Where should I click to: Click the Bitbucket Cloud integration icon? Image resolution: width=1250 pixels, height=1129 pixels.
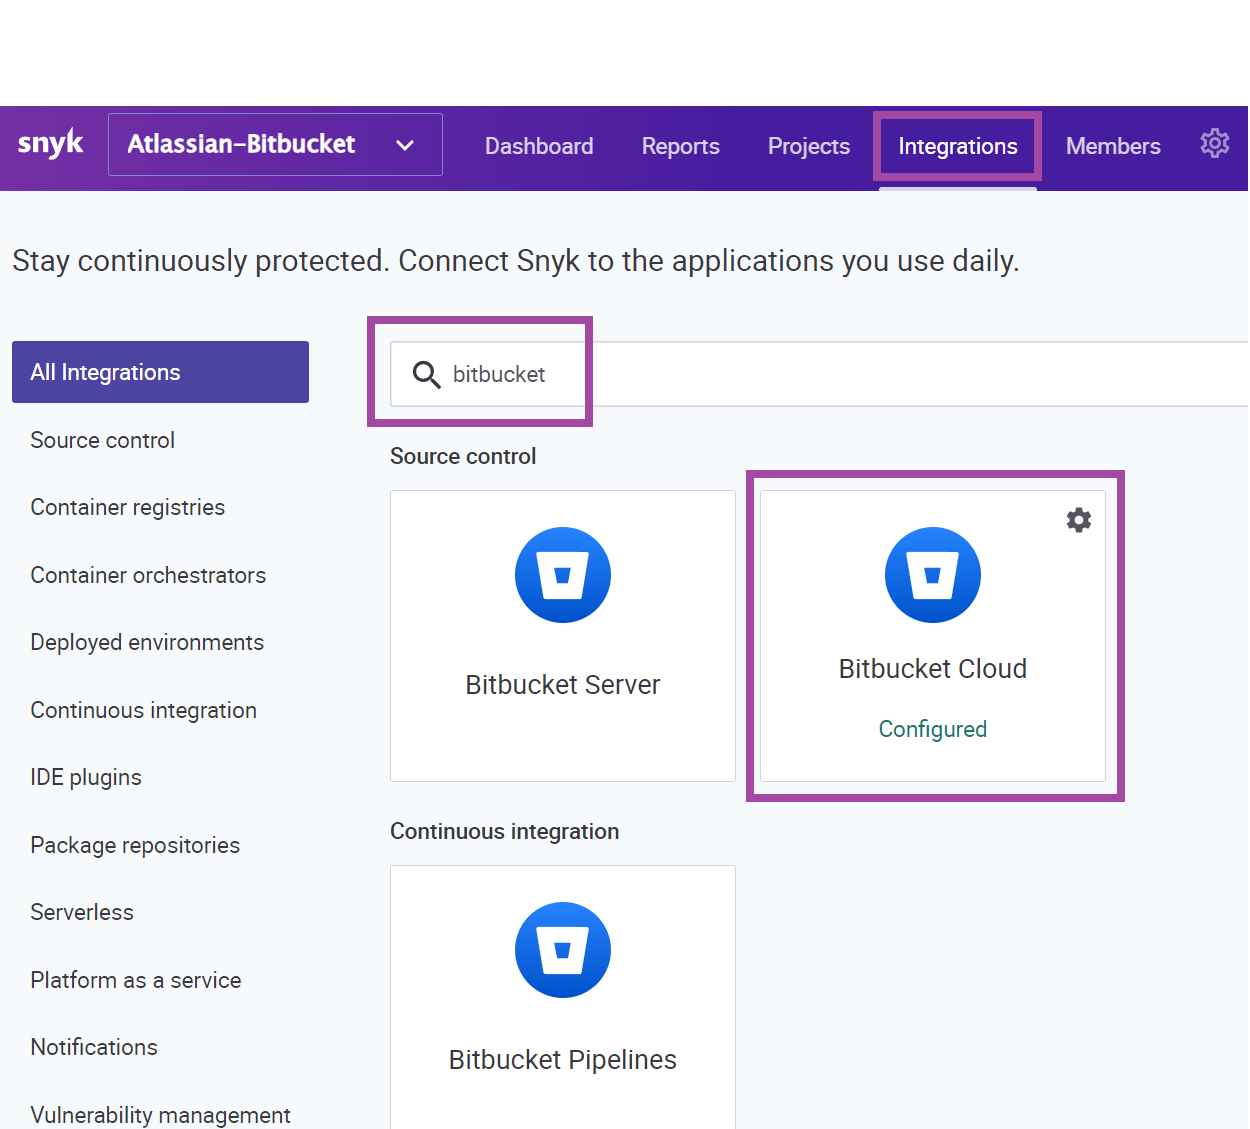932,575
